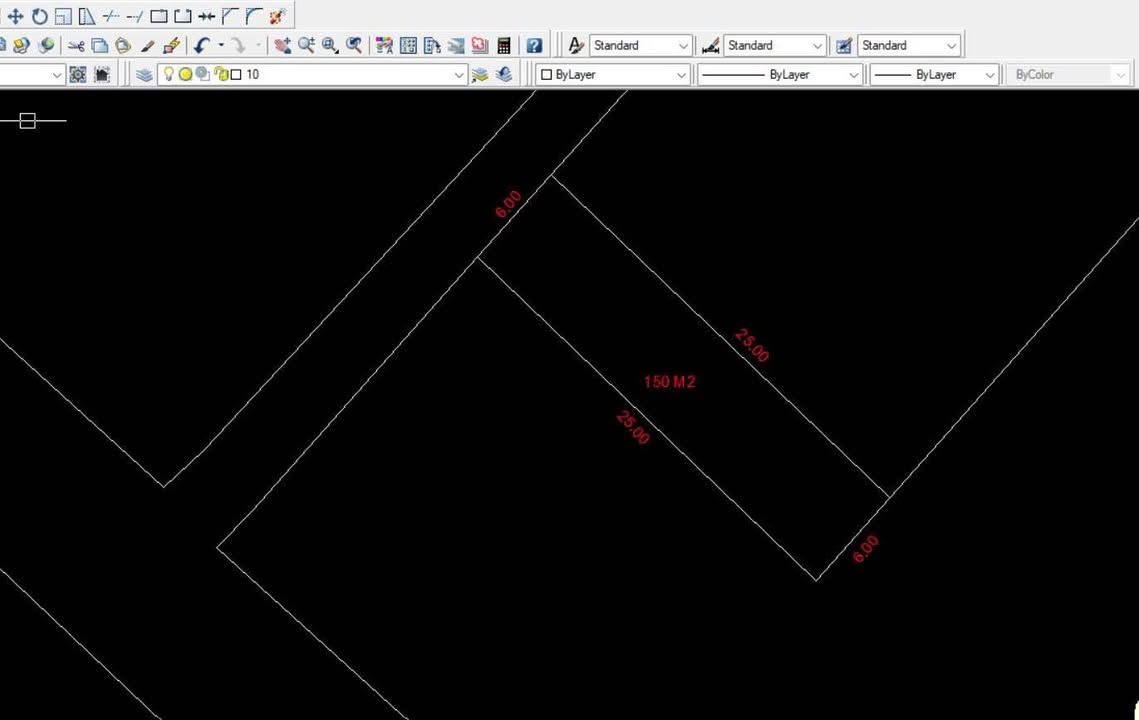
Task: Open the Layer Properties Manager
Action: 144,74
